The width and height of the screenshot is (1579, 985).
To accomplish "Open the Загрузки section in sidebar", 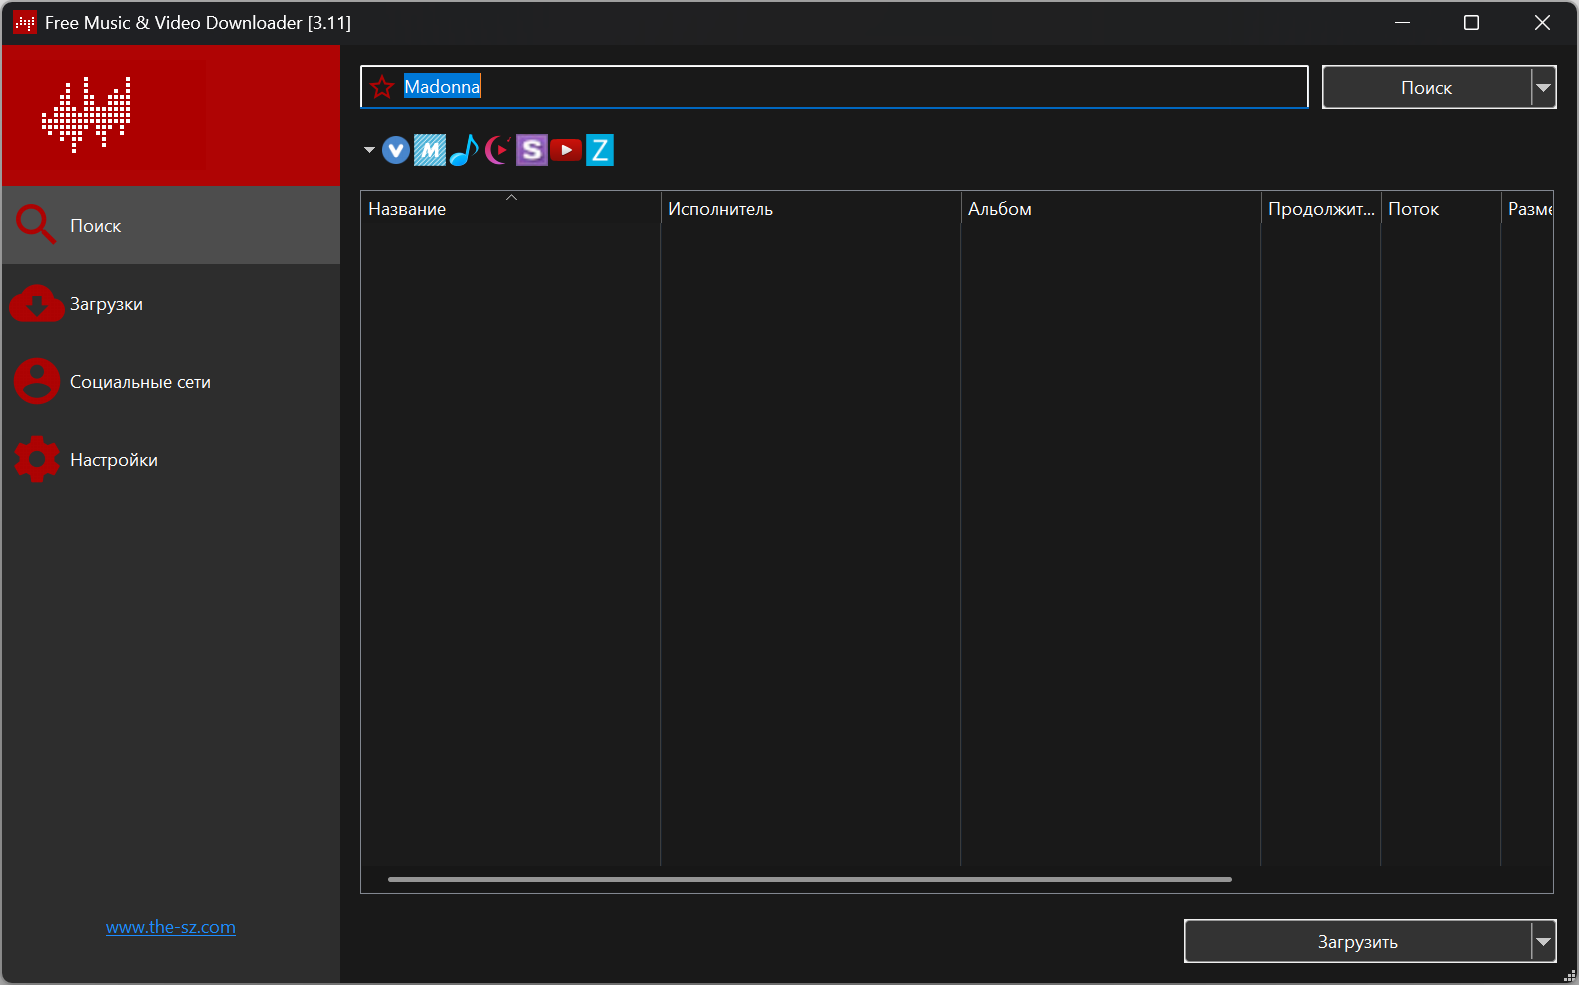I will coord(171,303).
